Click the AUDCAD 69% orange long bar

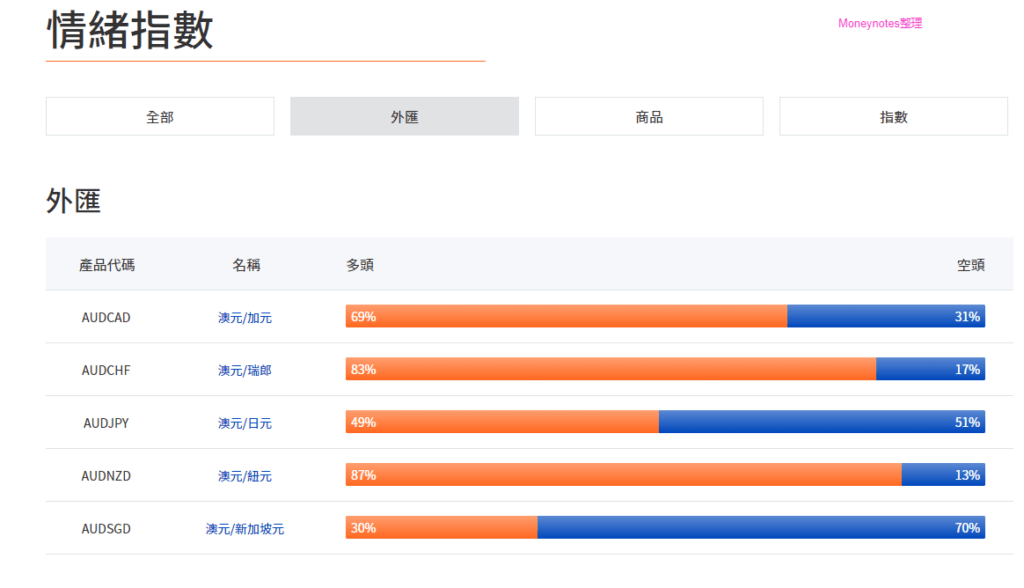[566, 316]
